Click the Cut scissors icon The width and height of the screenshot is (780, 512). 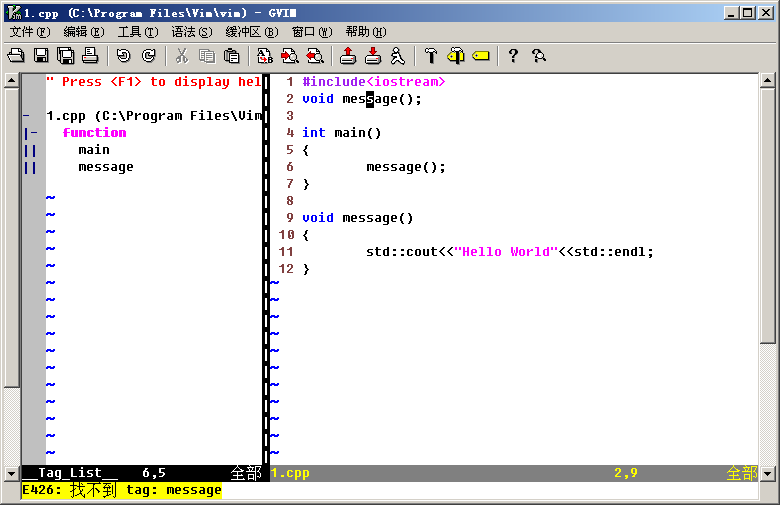182,55
